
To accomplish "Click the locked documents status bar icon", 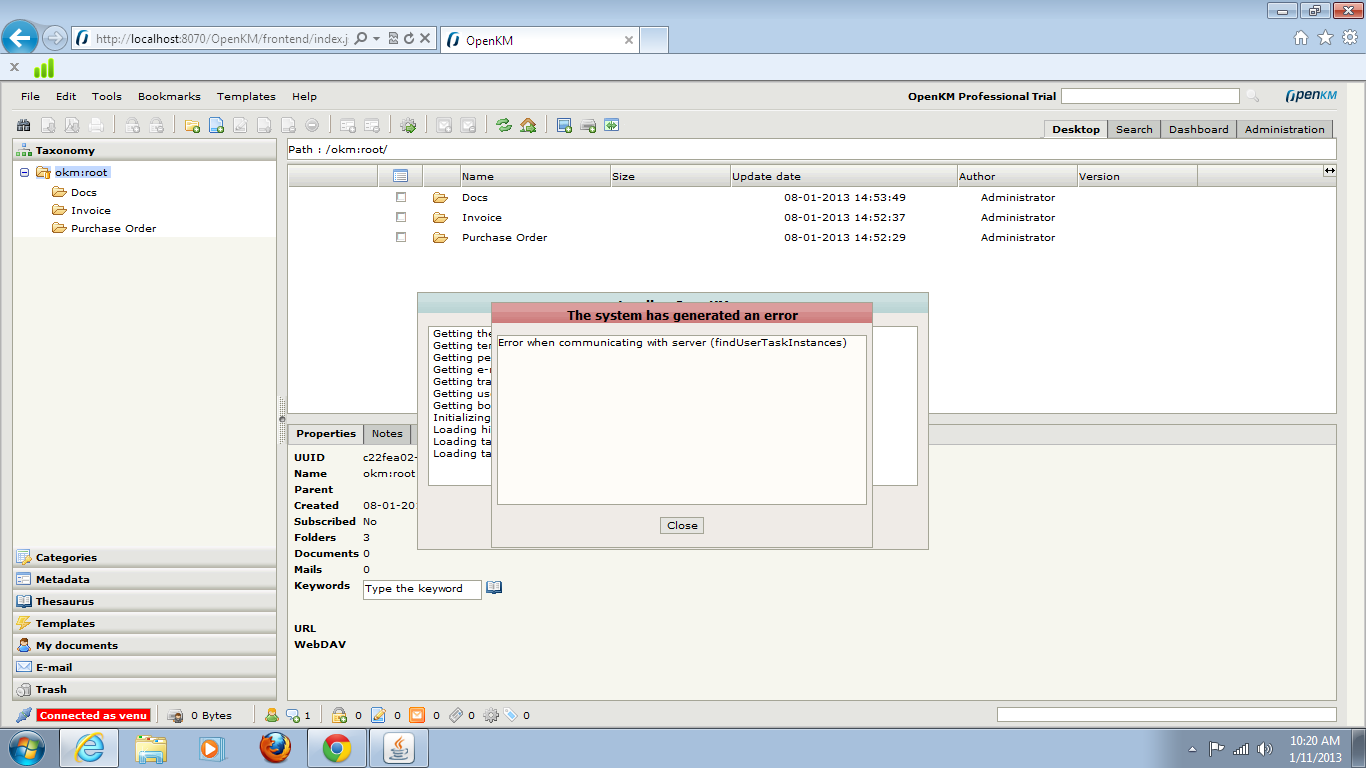I will [339, 715].
